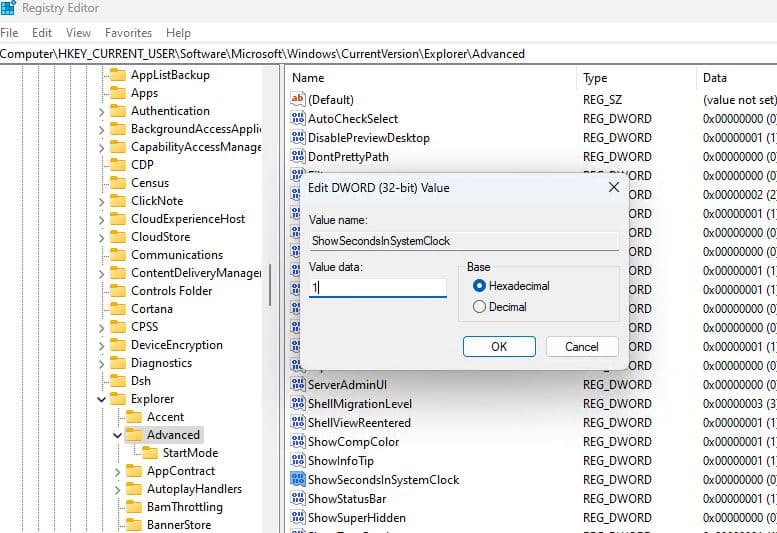Select the BannerStore folder icon
Screen dimensions: 777x533
[134, 525]
